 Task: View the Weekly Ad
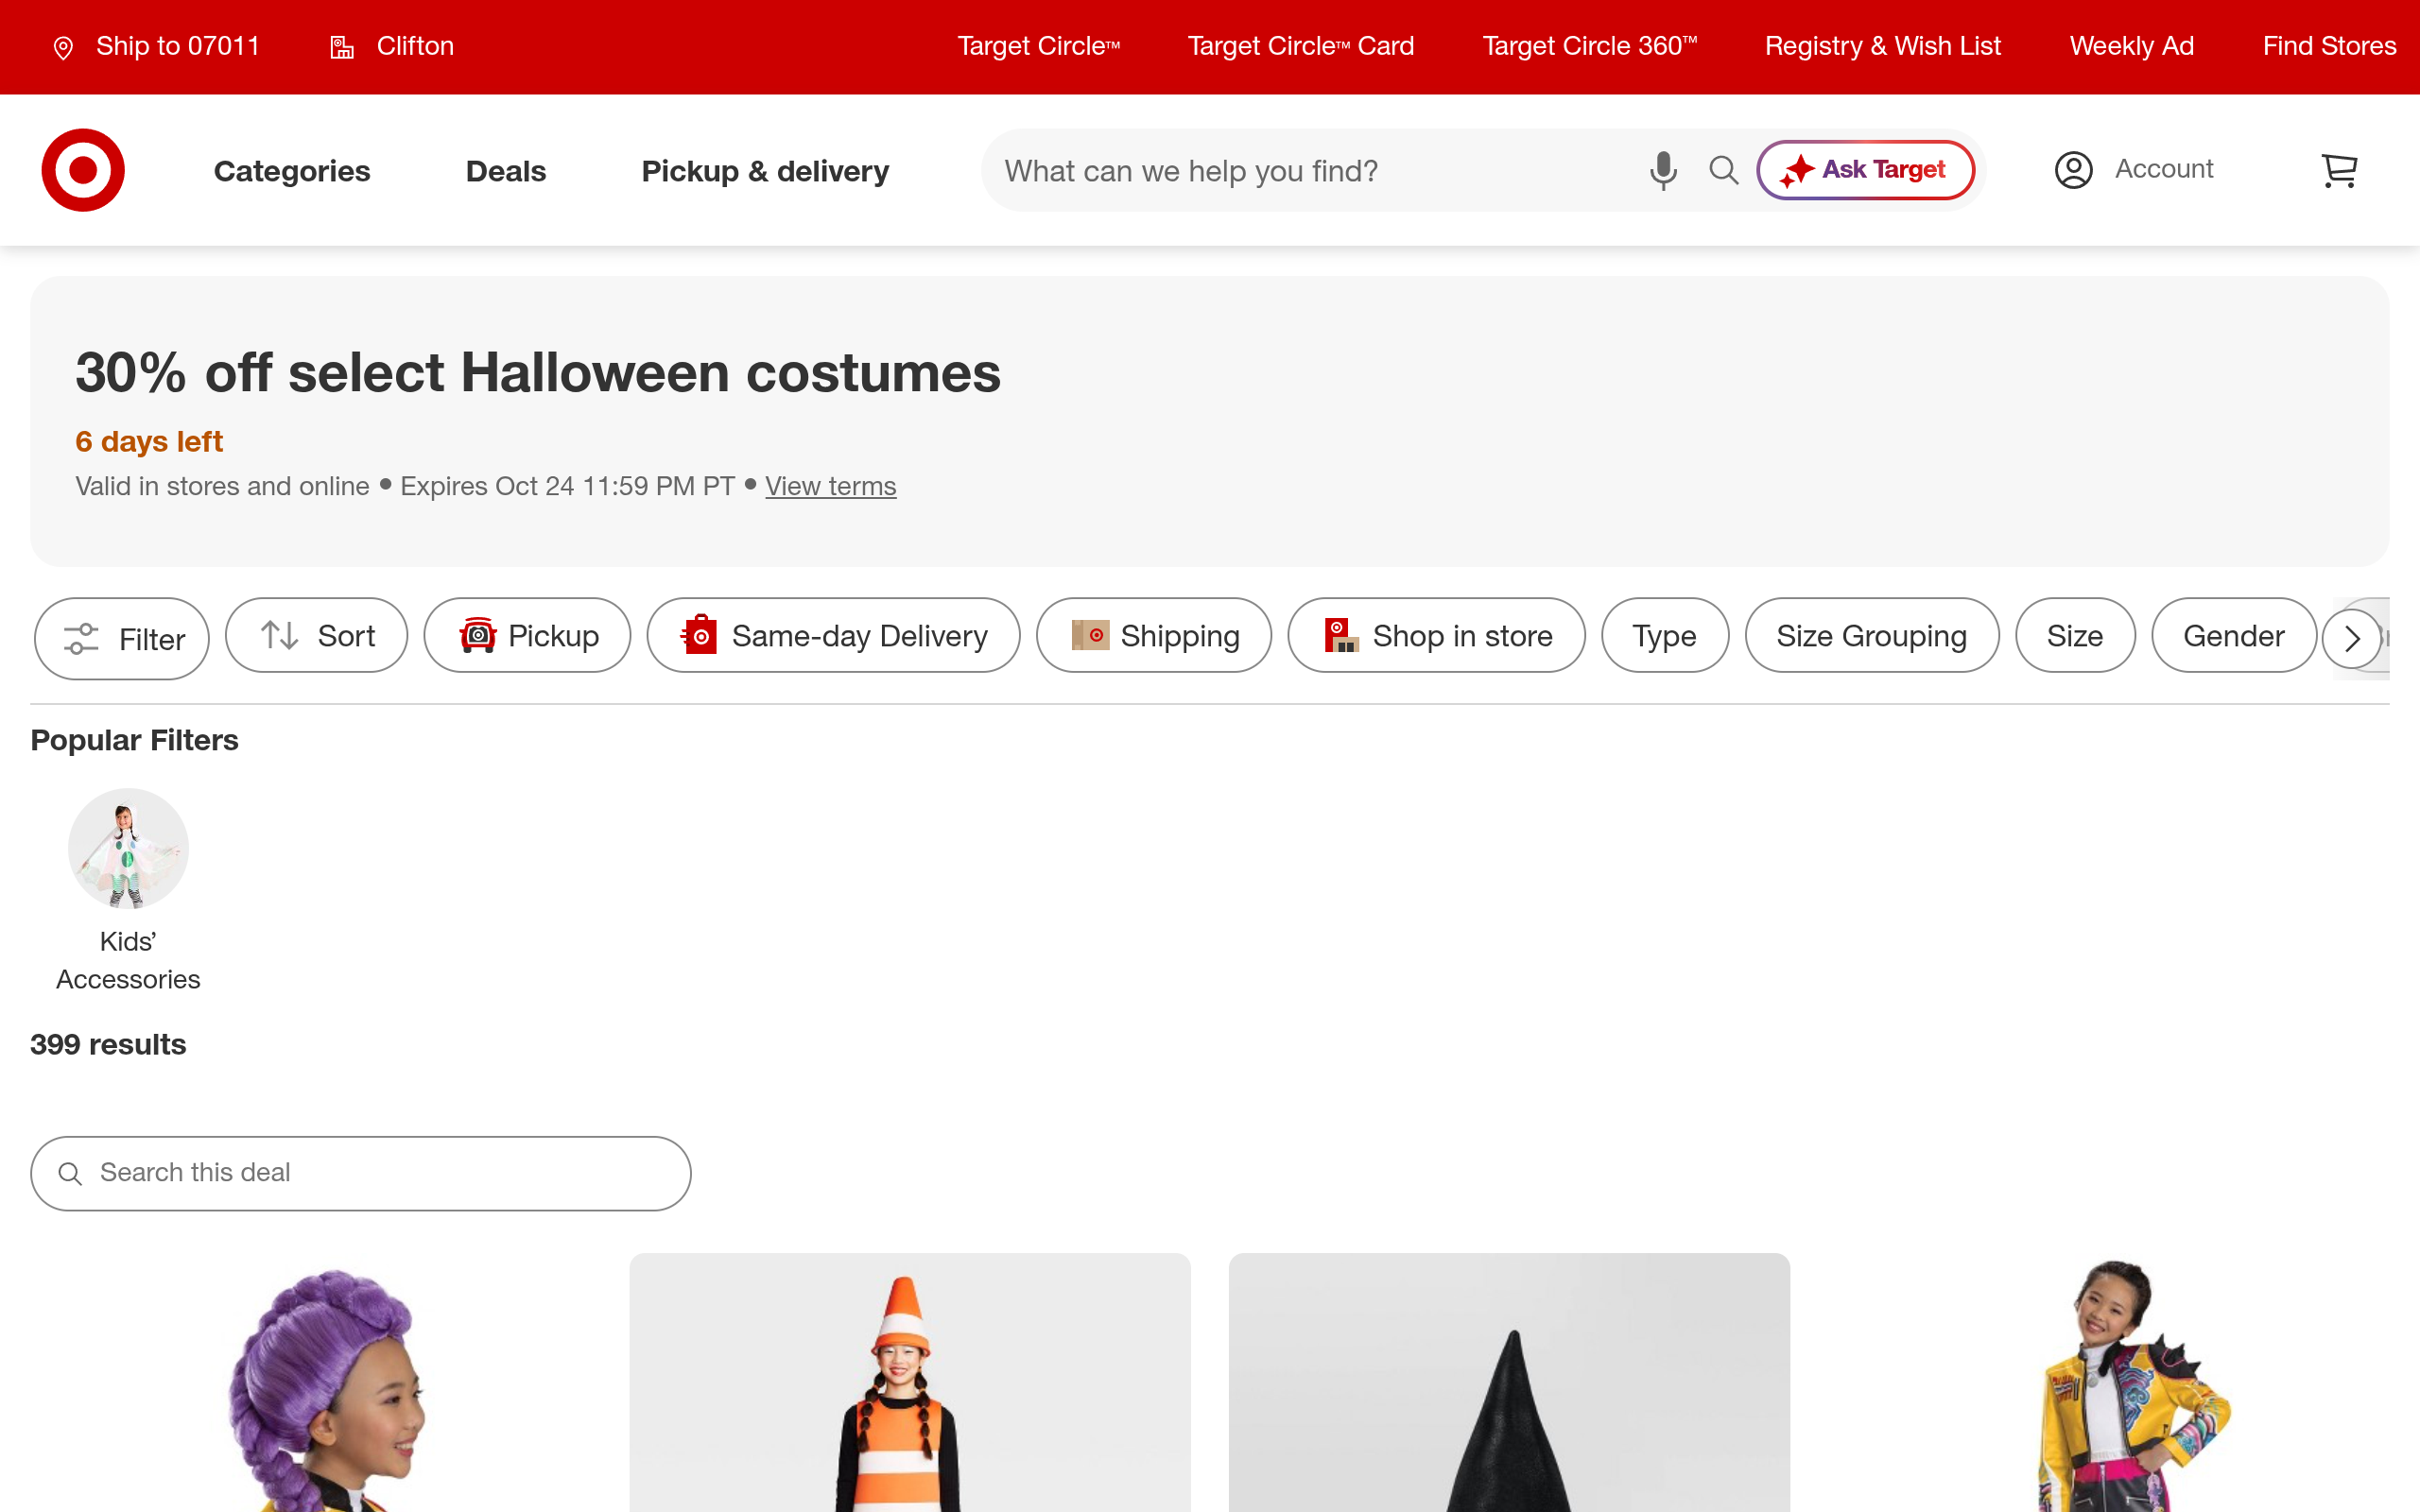(2132, 47)
